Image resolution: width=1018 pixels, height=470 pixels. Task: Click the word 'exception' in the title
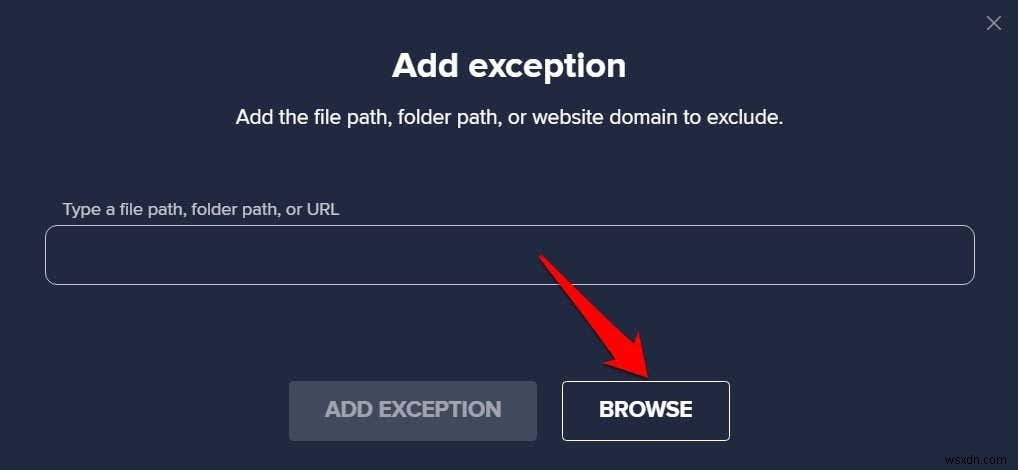click(x=547, y=67)
